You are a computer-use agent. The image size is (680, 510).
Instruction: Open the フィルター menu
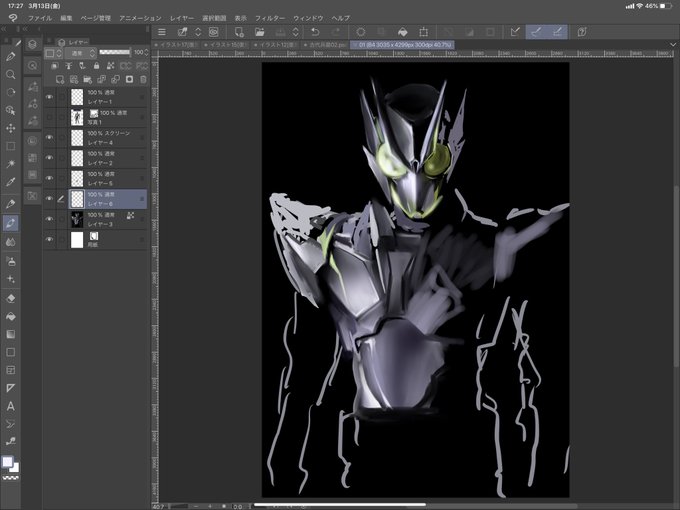270,18
